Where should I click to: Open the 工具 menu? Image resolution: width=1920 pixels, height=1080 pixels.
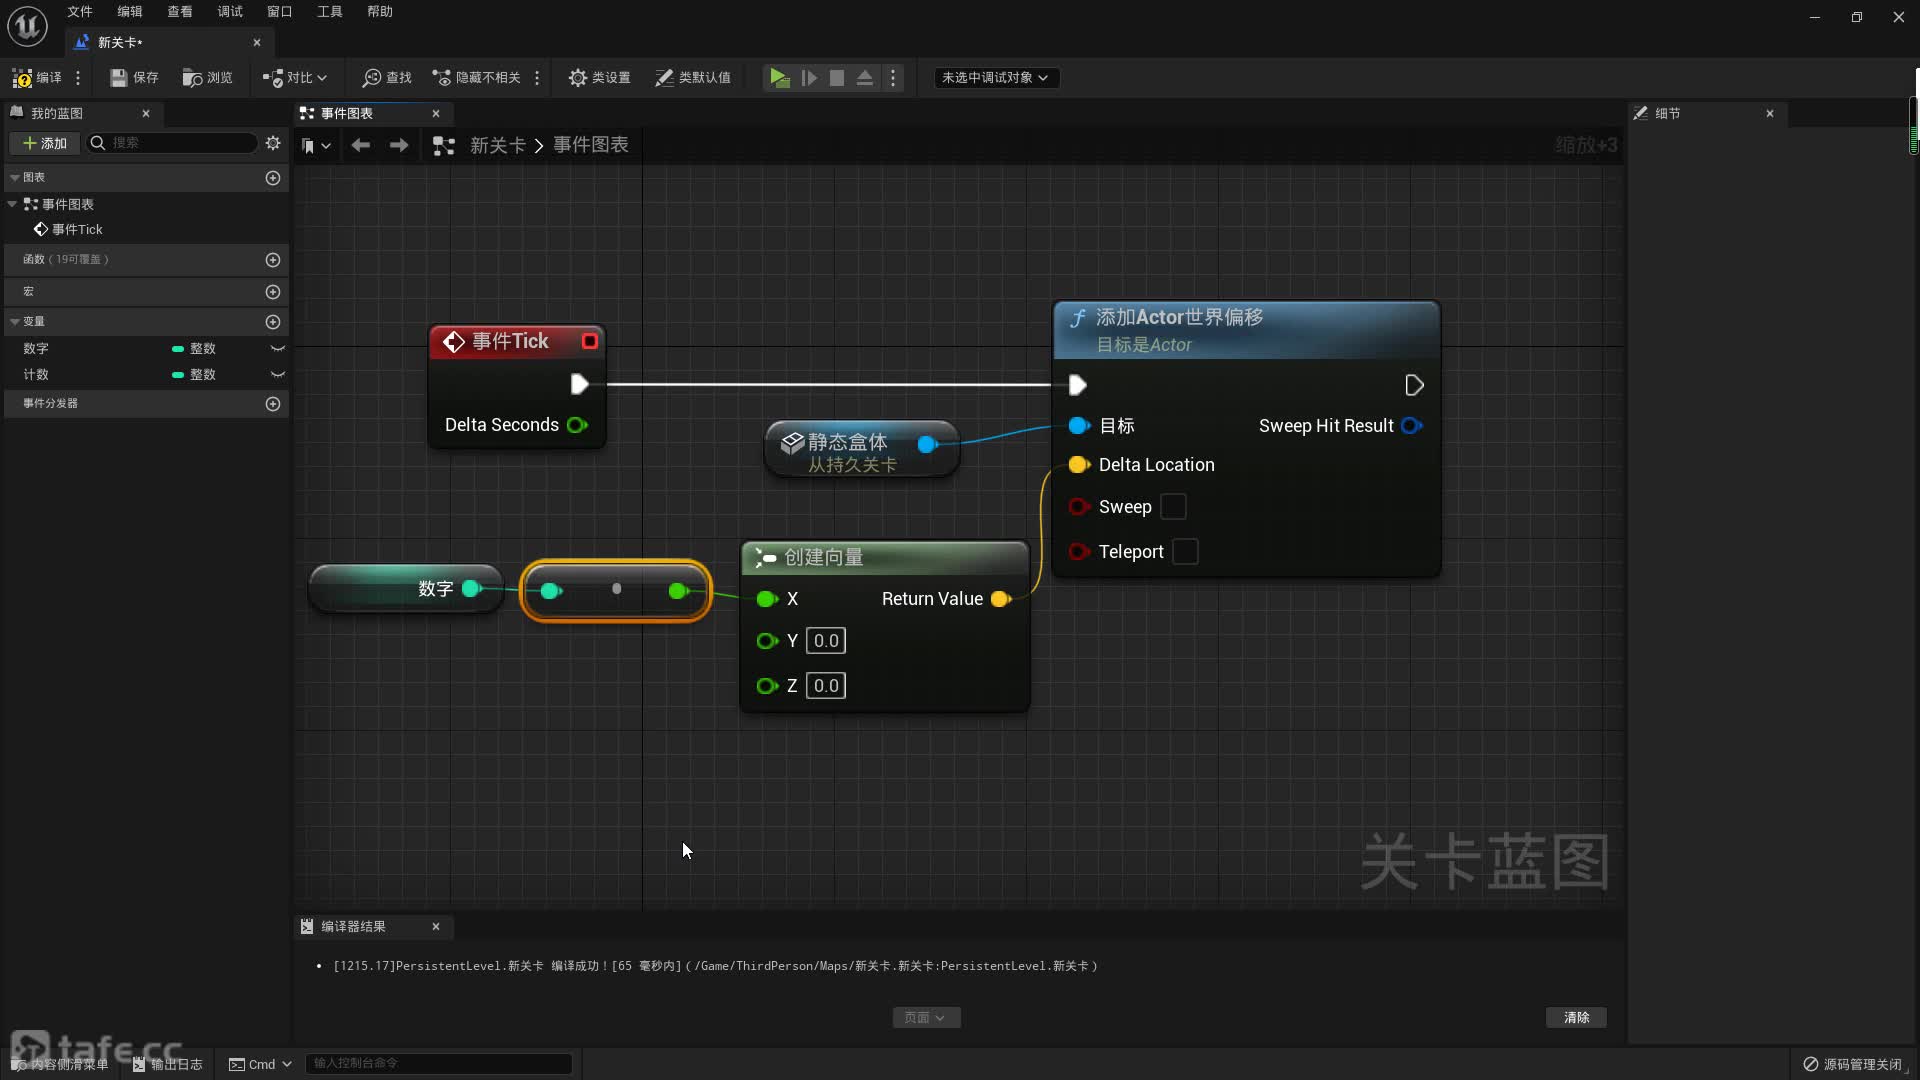click(x=330, y=12)
